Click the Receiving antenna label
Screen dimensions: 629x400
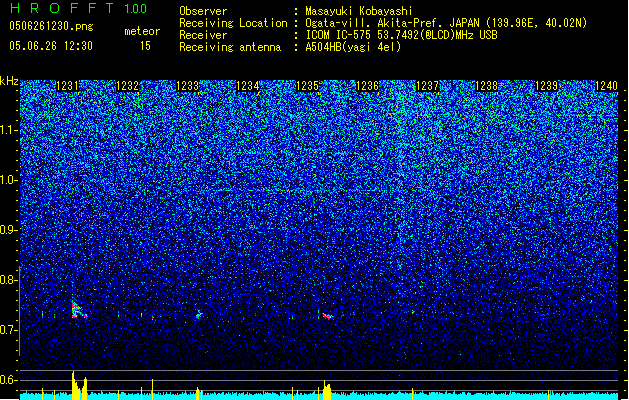click(230, 47)
